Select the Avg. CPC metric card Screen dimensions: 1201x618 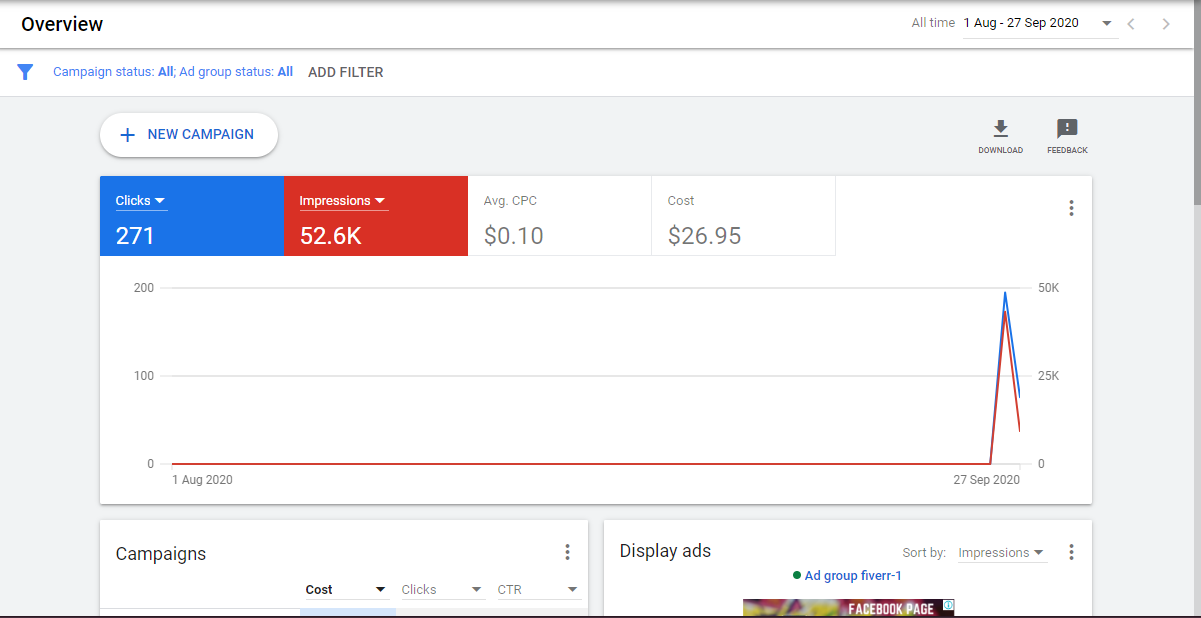[558, 216]
